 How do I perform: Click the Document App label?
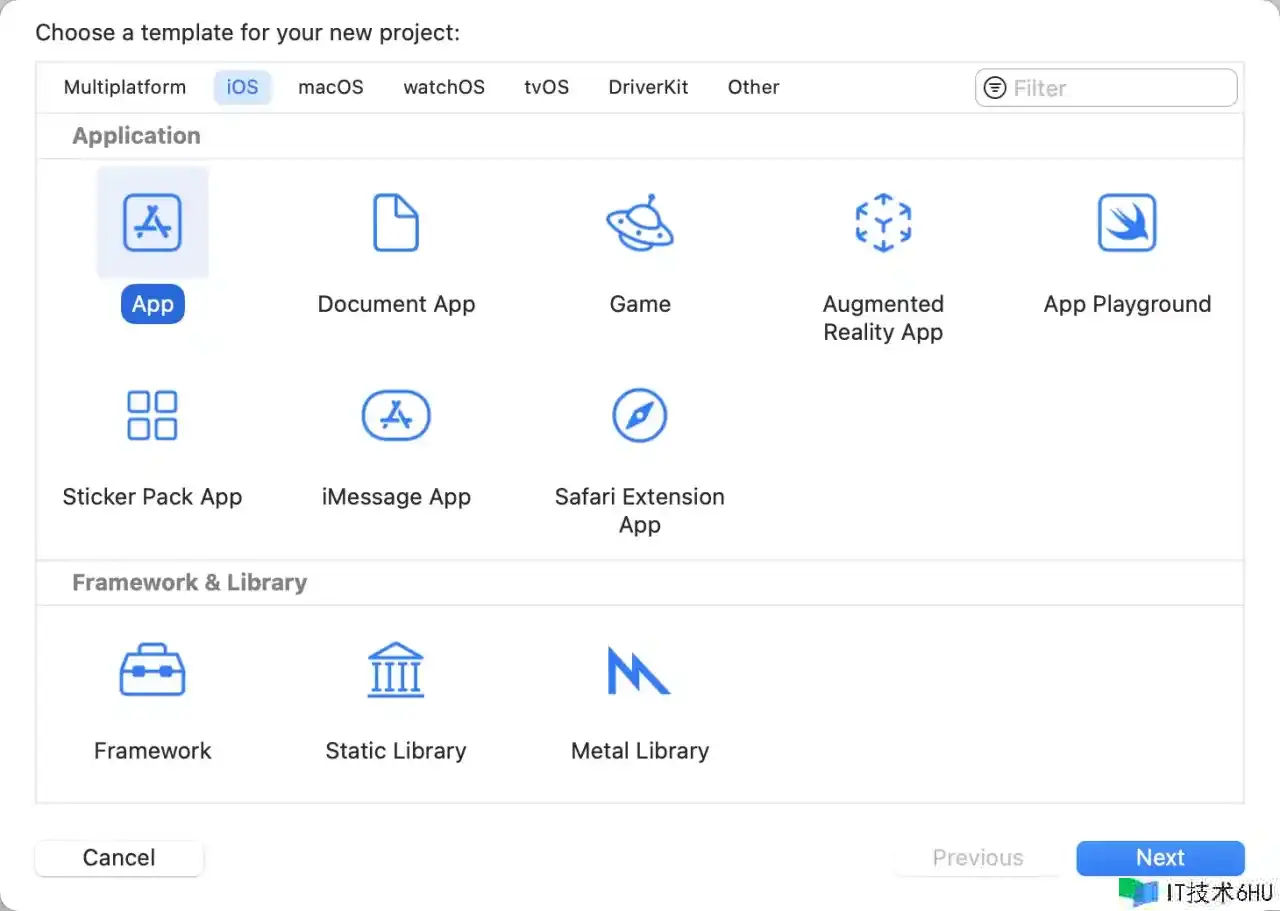[x=396, y=304]
